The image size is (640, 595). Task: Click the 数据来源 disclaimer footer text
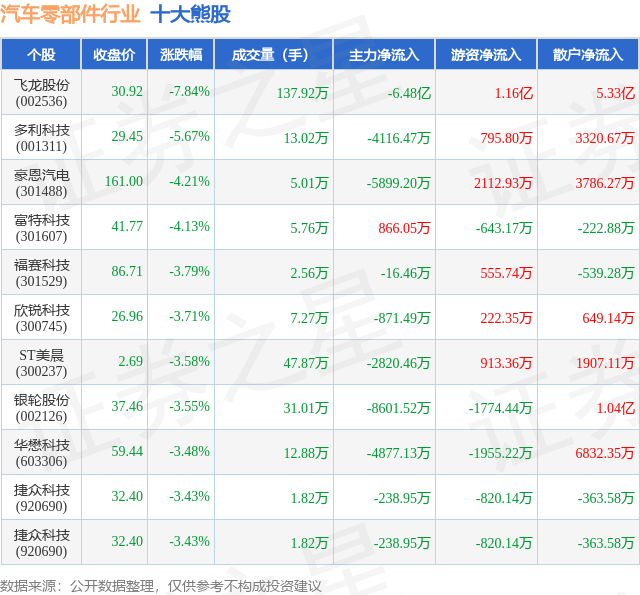coord(160,586)
